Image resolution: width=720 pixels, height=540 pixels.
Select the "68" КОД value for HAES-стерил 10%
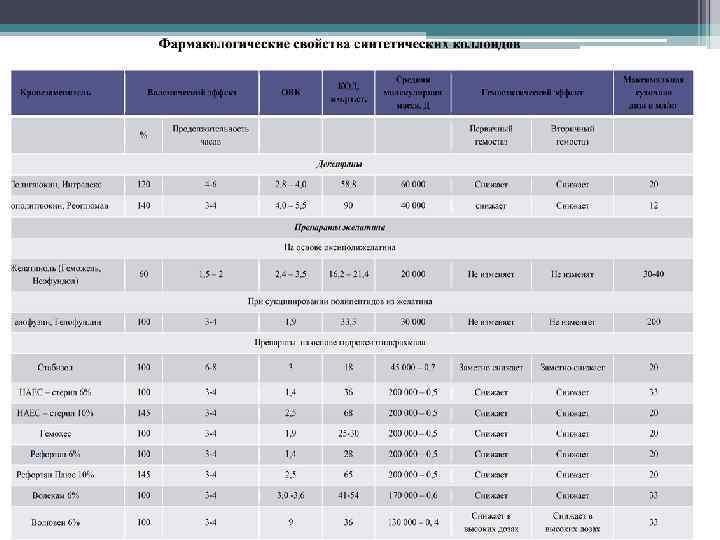click(349, 413)
